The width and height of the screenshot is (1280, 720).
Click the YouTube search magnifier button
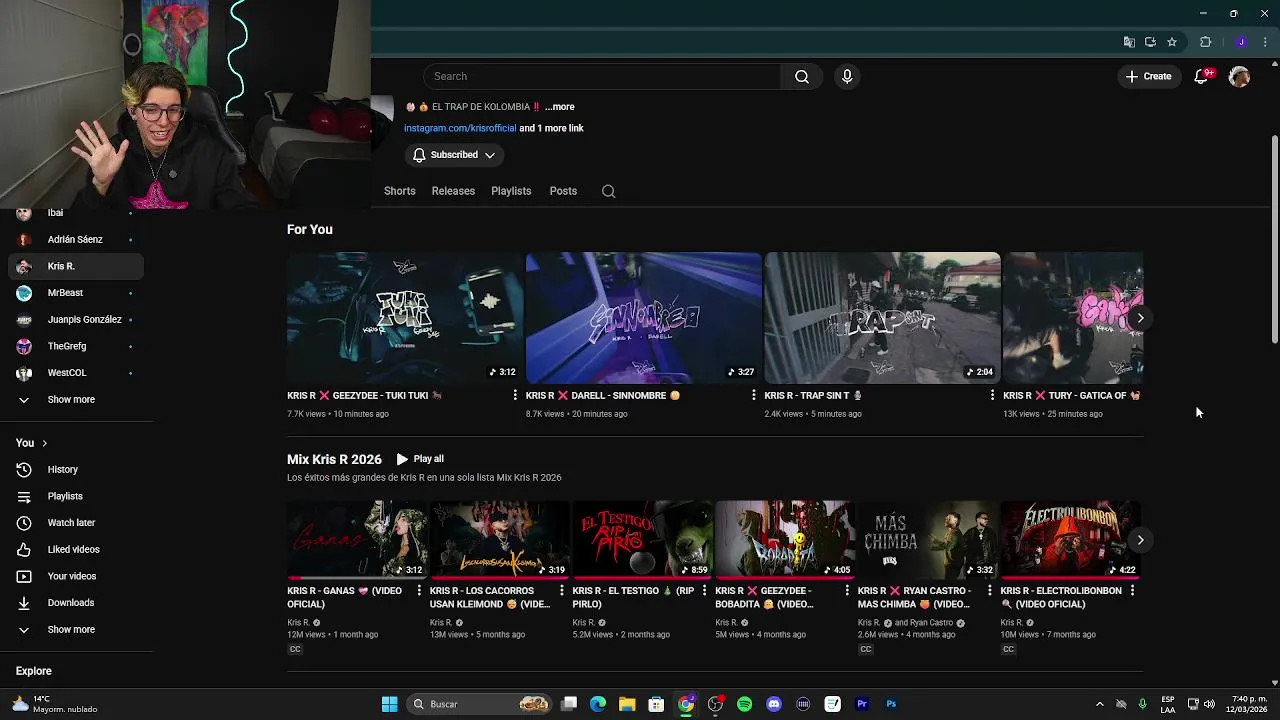[x=802, y=77]
